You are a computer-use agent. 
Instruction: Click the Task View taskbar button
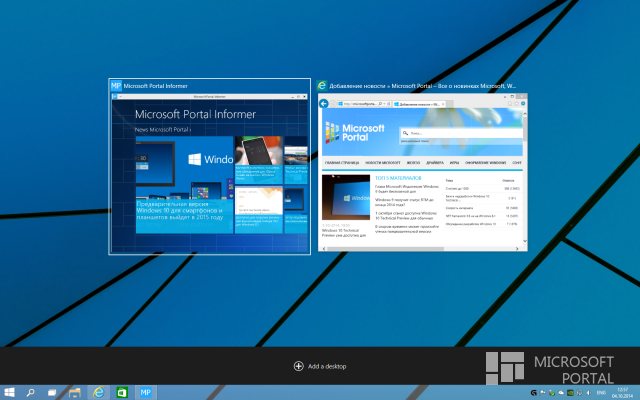coord(52,393)
